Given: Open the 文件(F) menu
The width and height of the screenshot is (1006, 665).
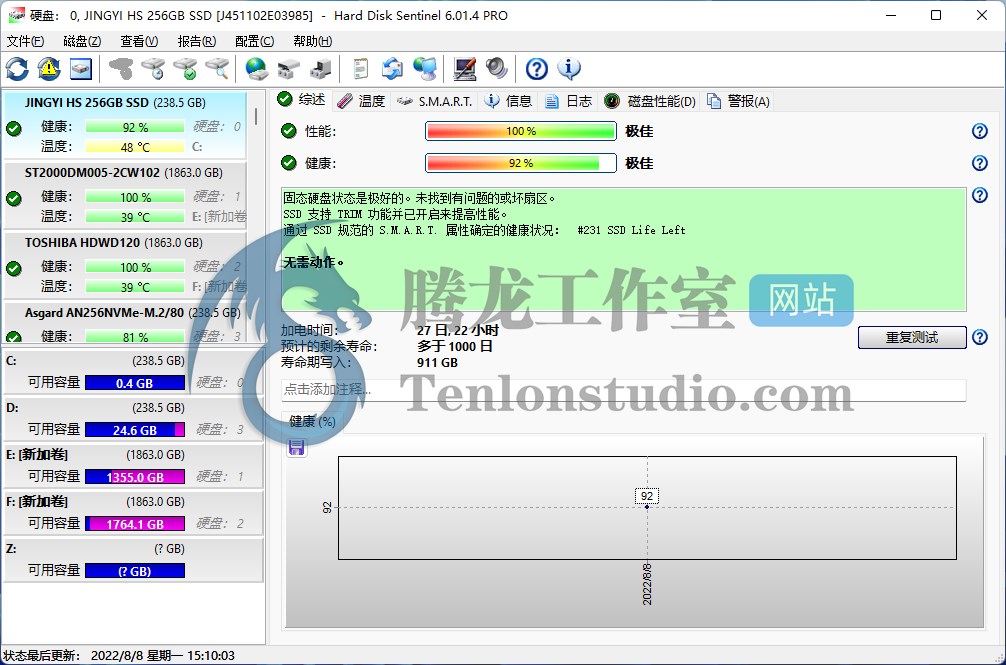Looking at the screenshot, I should 26,41.
